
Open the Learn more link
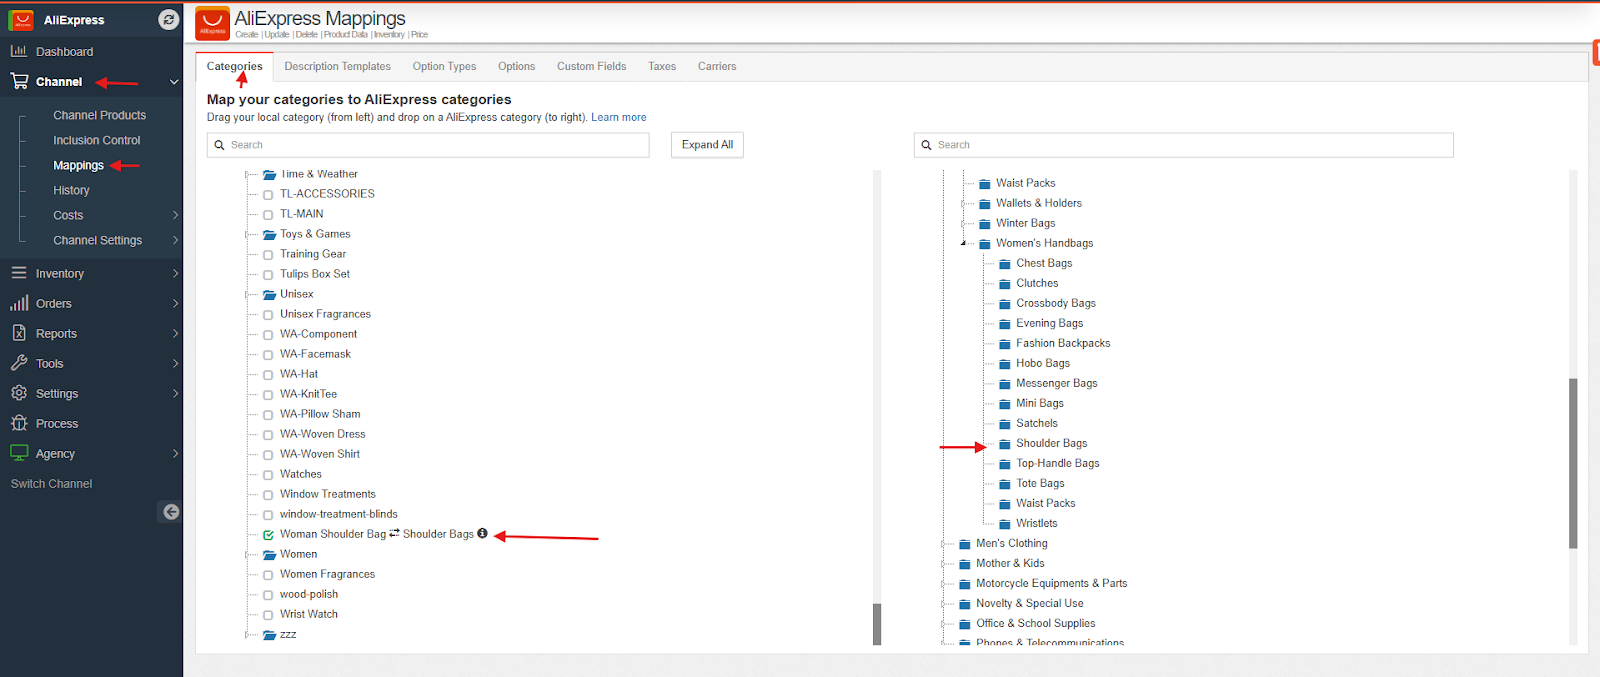tap(618, 117)
